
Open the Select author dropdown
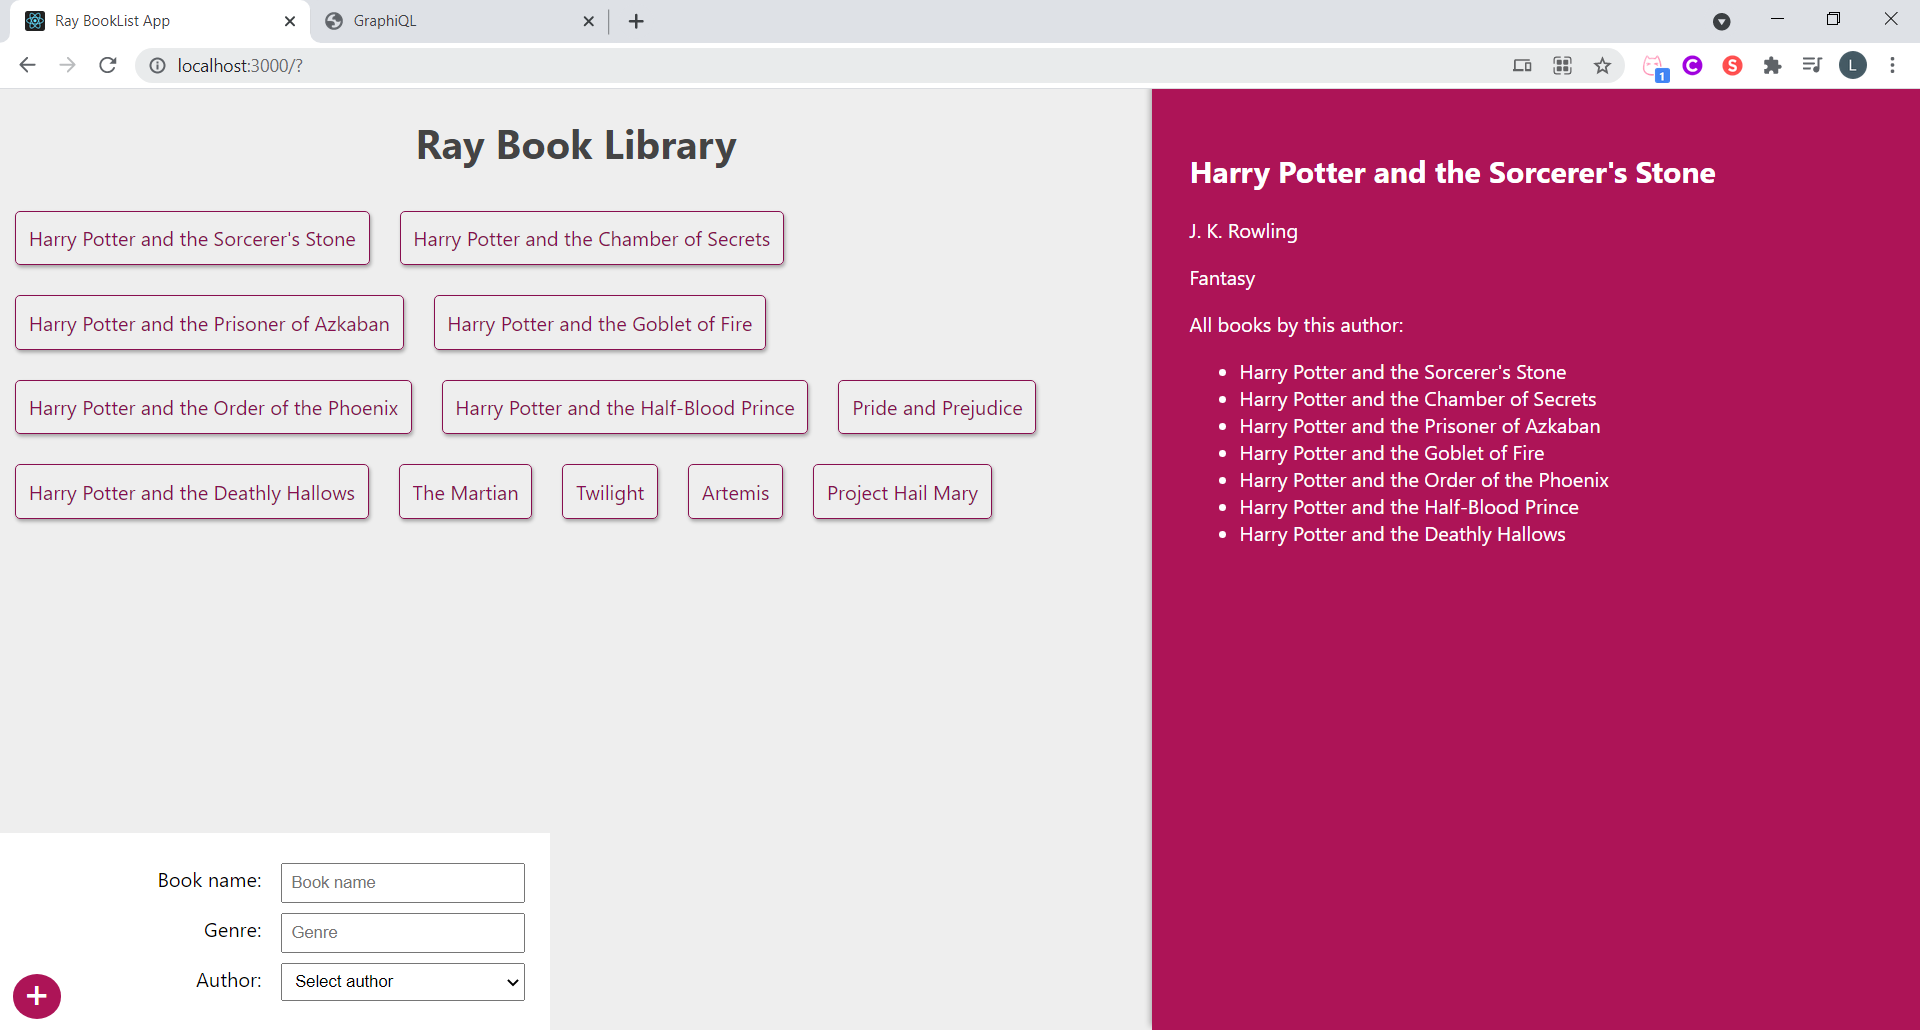click(x=402, y=981)
